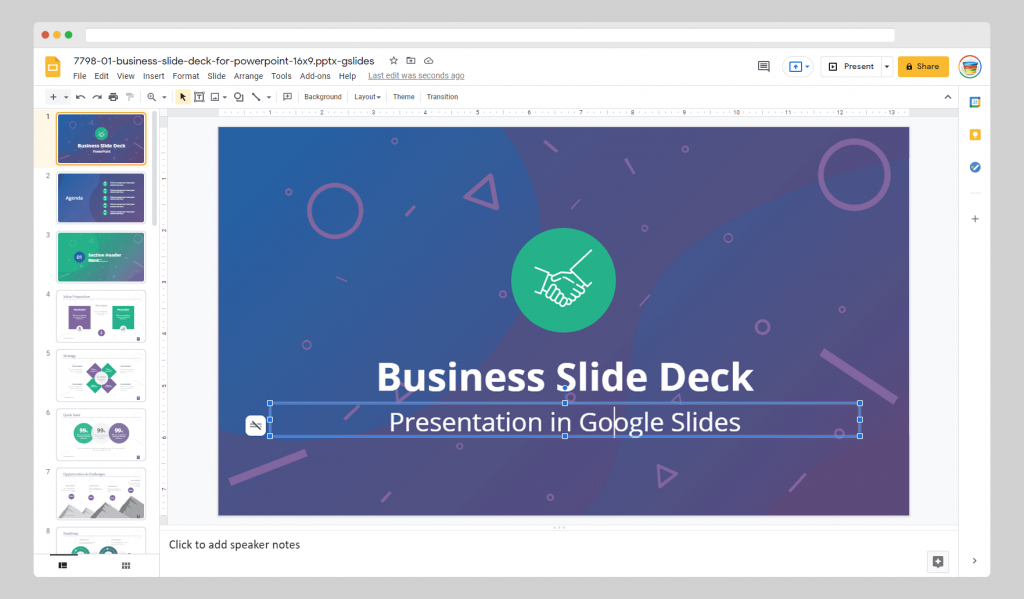Open the Keep side panel icon
1024x599 pixels.
click(974, 135)
